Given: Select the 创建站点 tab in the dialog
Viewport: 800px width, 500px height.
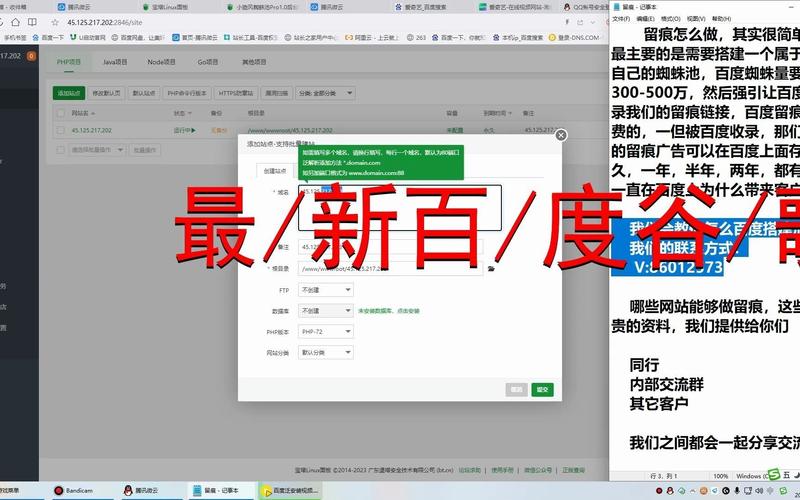Looking at the screenshot, I should click(x=275, y=171).
